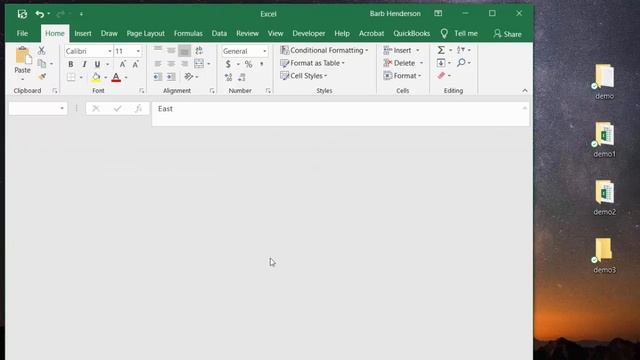Decrease decimal places

242,77
